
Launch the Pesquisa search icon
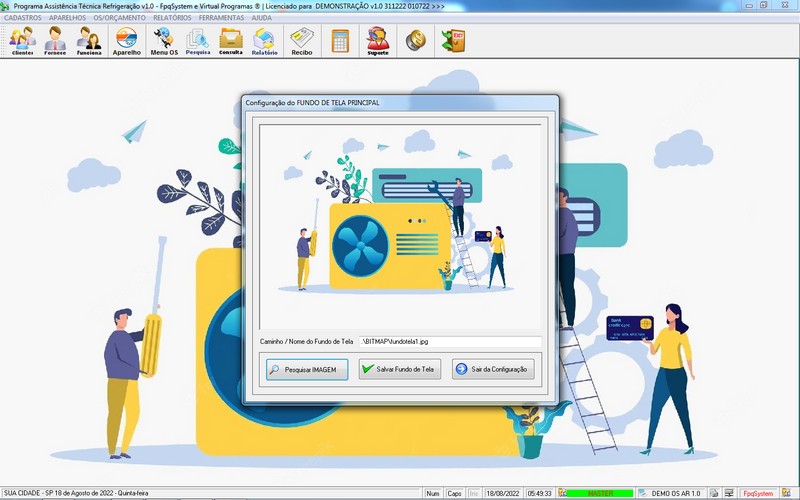pyautogui.click(x=198, y=41)
